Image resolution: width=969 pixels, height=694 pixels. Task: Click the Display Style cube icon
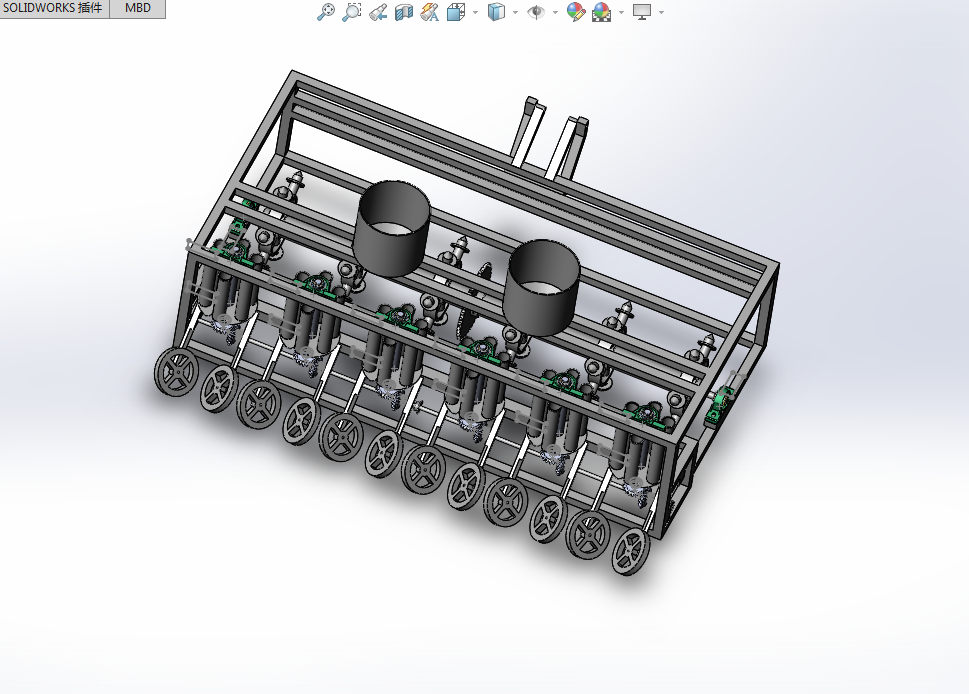(496, 12)
